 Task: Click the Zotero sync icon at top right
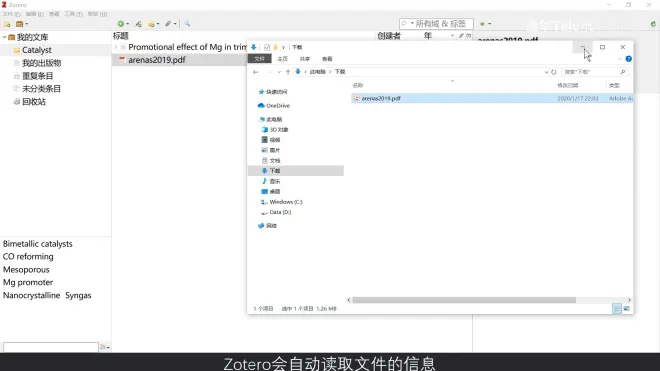point(653,24)
